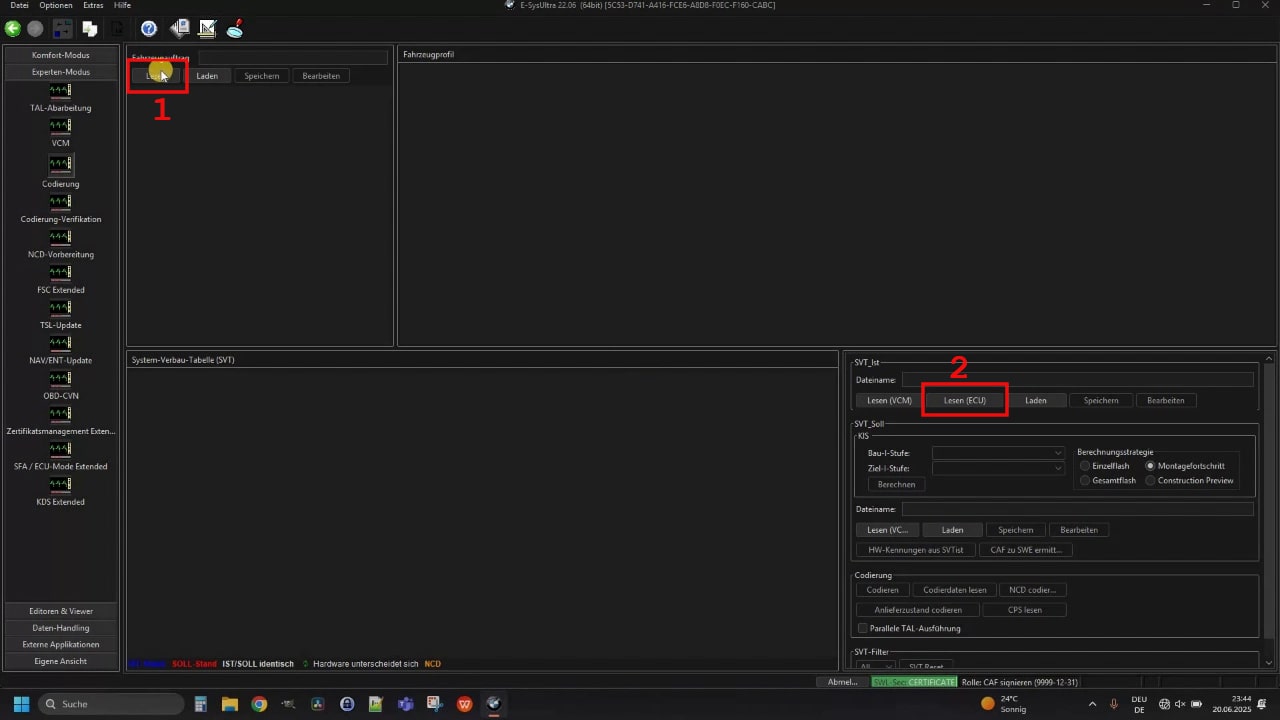Click the green back arrow toolbar icon
Image resolution: width=1280 pixels, height=720 pixels.
[x=13, y=29]
